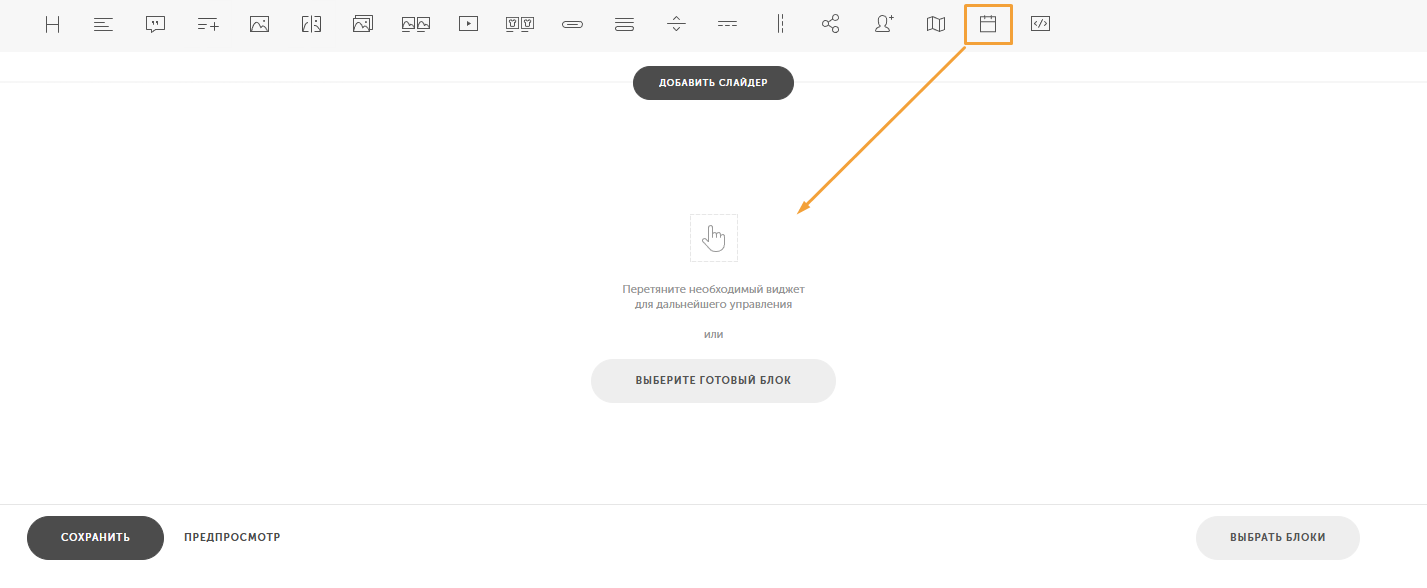Screen dimensions: 1427x588
Task: Pick the text paragraph widget icon
Action: [x=103, y=25]
